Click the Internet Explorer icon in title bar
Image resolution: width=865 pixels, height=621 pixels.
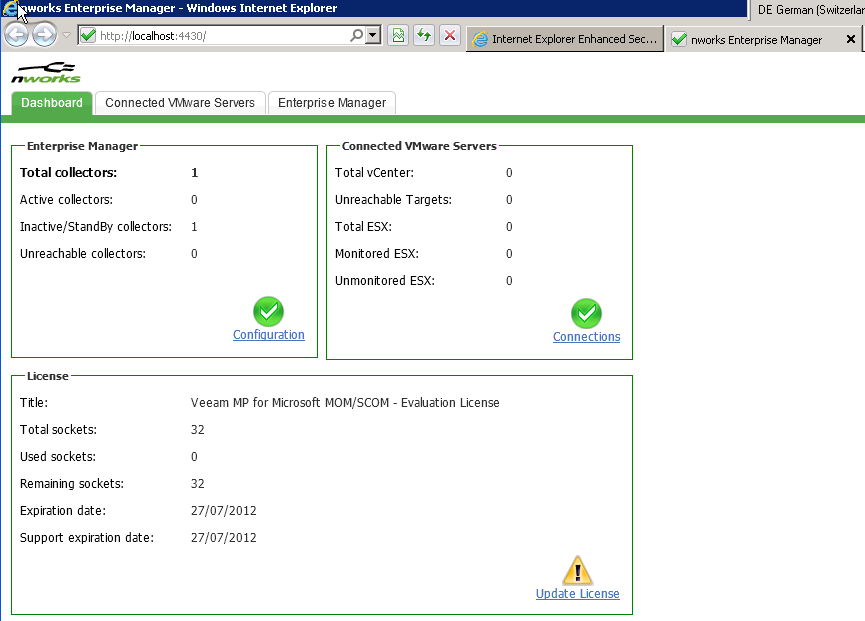point(10,8)
